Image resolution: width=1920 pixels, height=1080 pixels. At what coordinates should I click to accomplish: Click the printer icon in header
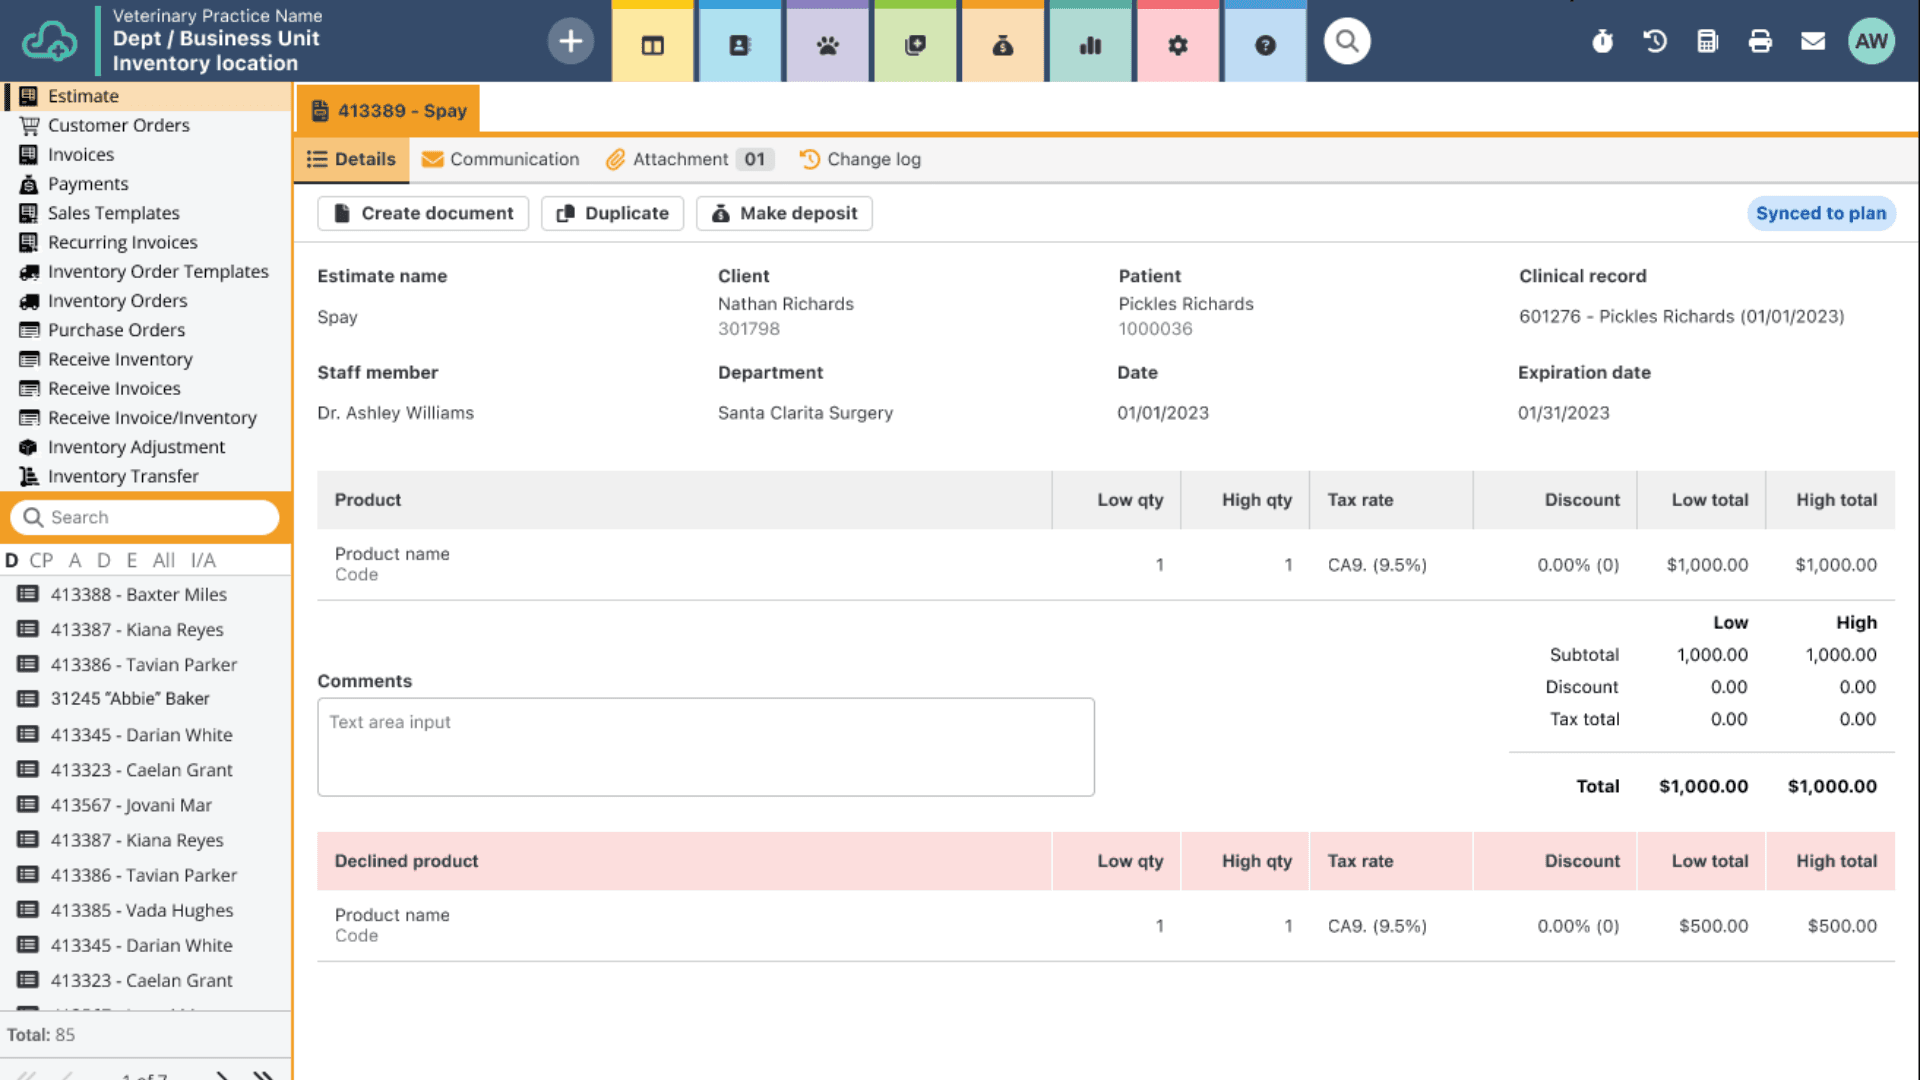click(1760, 42)
